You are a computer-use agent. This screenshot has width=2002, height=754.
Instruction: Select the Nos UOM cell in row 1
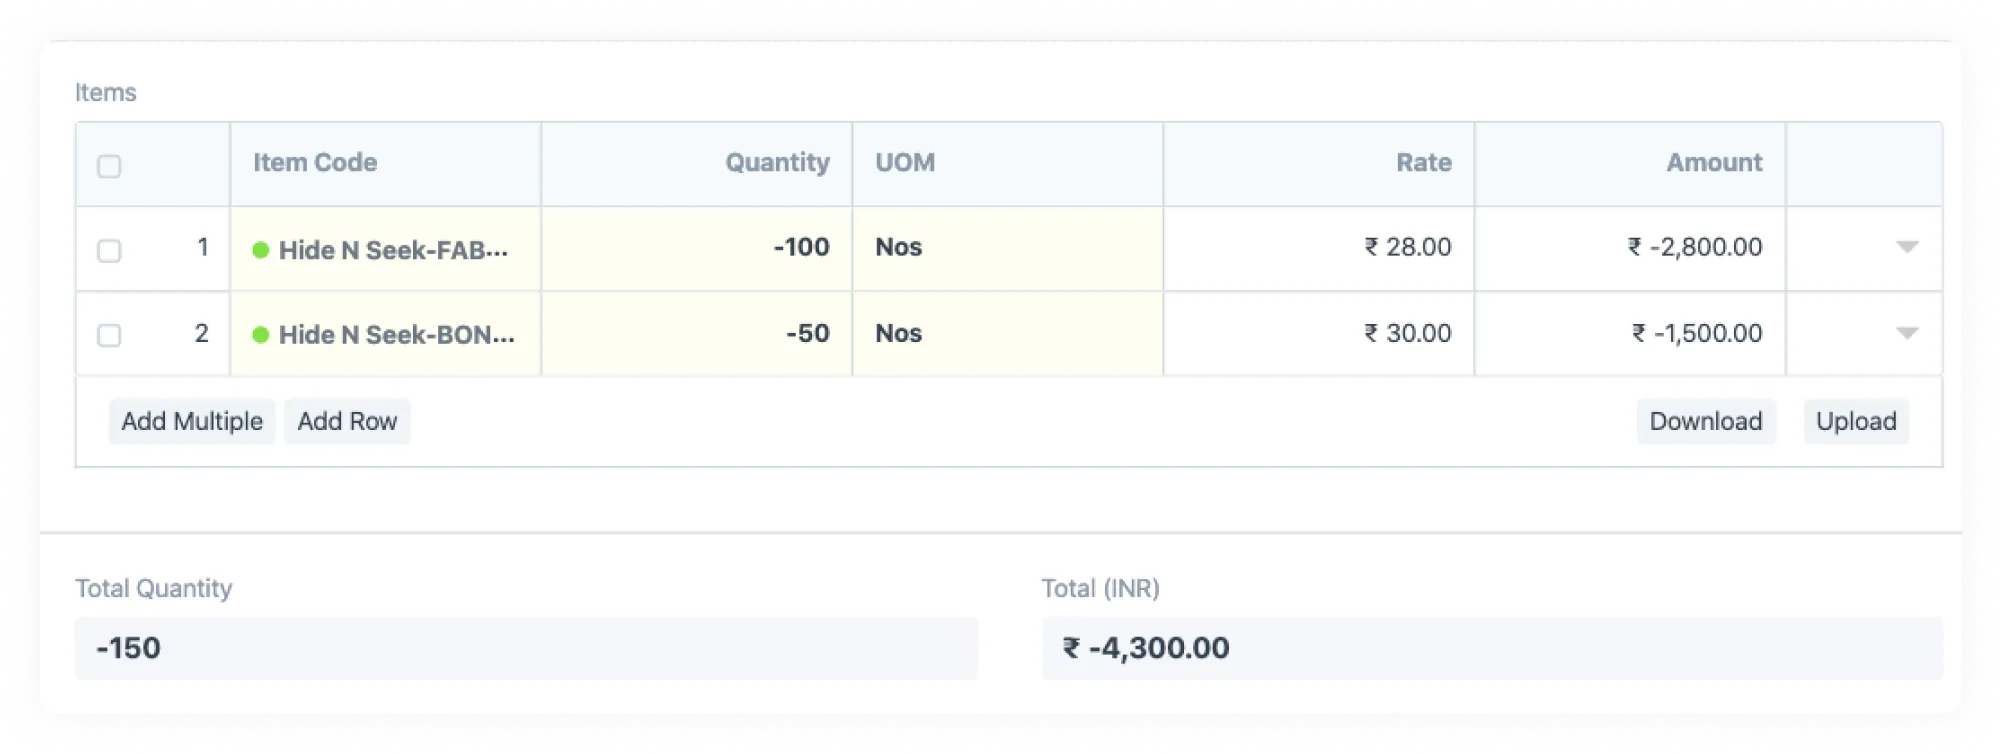1007,248
